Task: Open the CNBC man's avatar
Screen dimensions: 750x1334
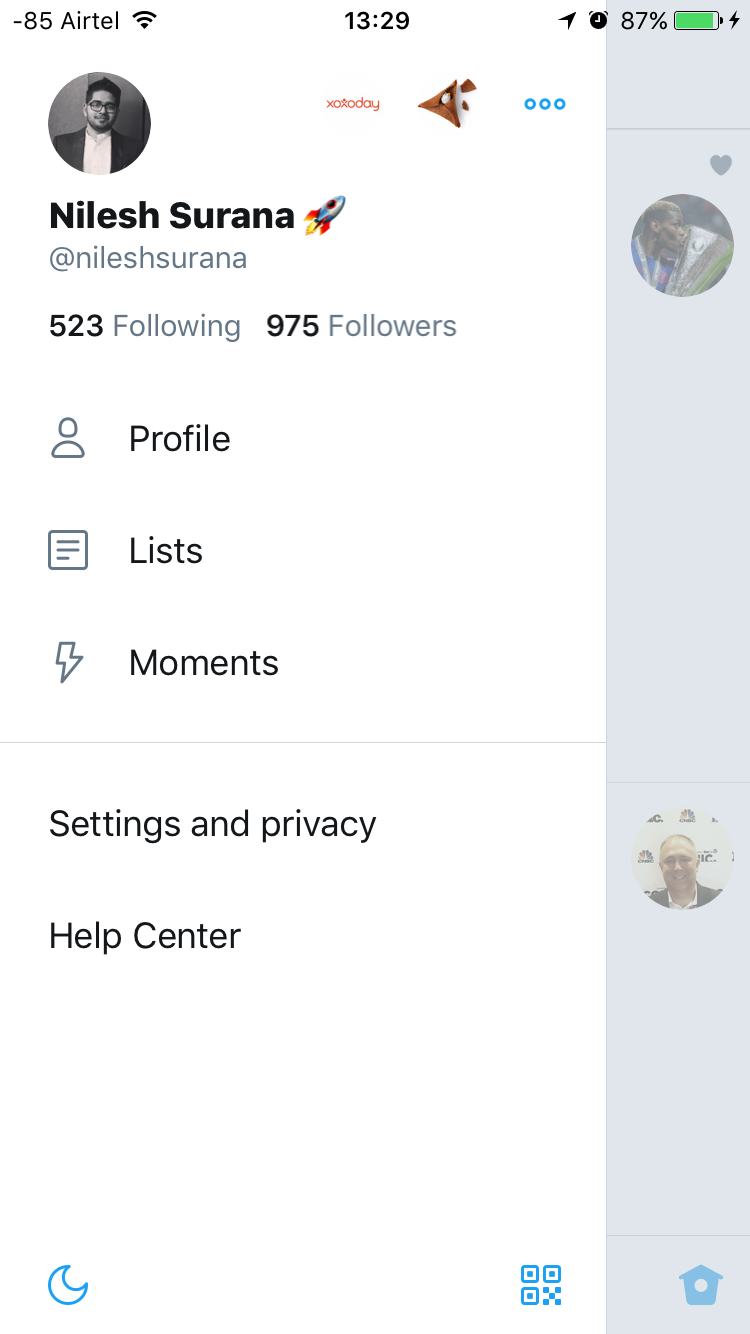Action: click(682, 858)
